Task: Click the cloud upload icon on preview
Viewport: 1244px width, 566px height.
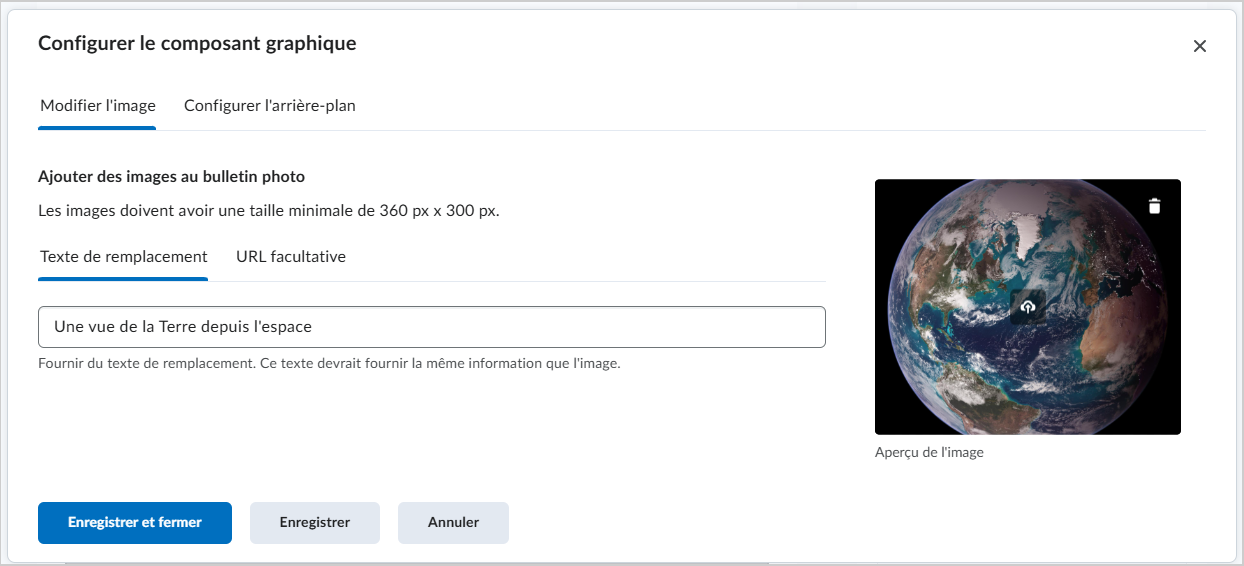Action: (1028, 307)
